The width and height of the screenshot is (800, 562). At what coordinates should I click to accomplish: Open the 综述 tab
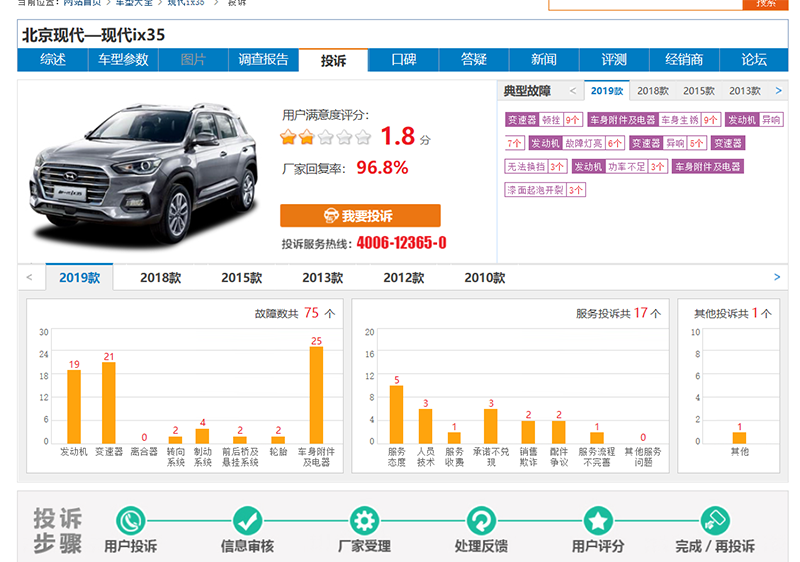pos(53,60)
